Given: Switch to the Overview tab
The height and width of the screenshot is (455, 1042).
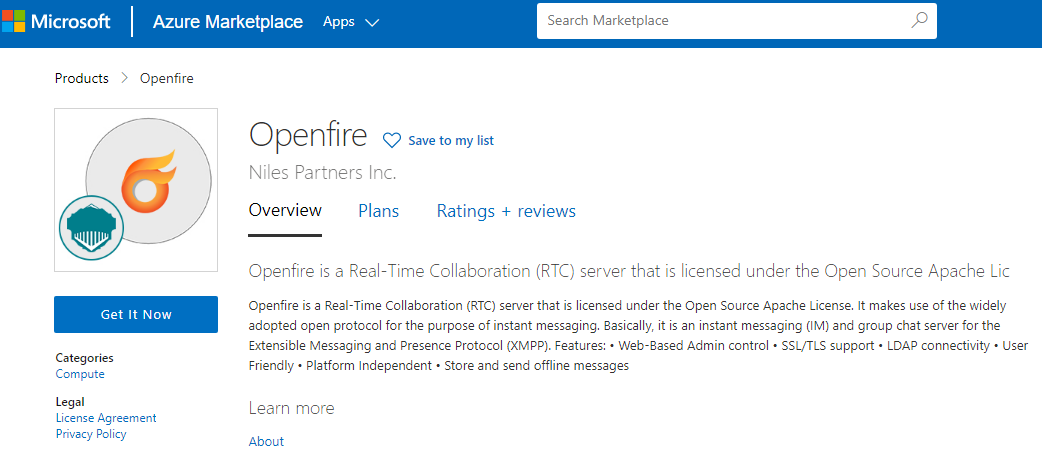Looking at the screenshot, I should (x=285, y=211).
